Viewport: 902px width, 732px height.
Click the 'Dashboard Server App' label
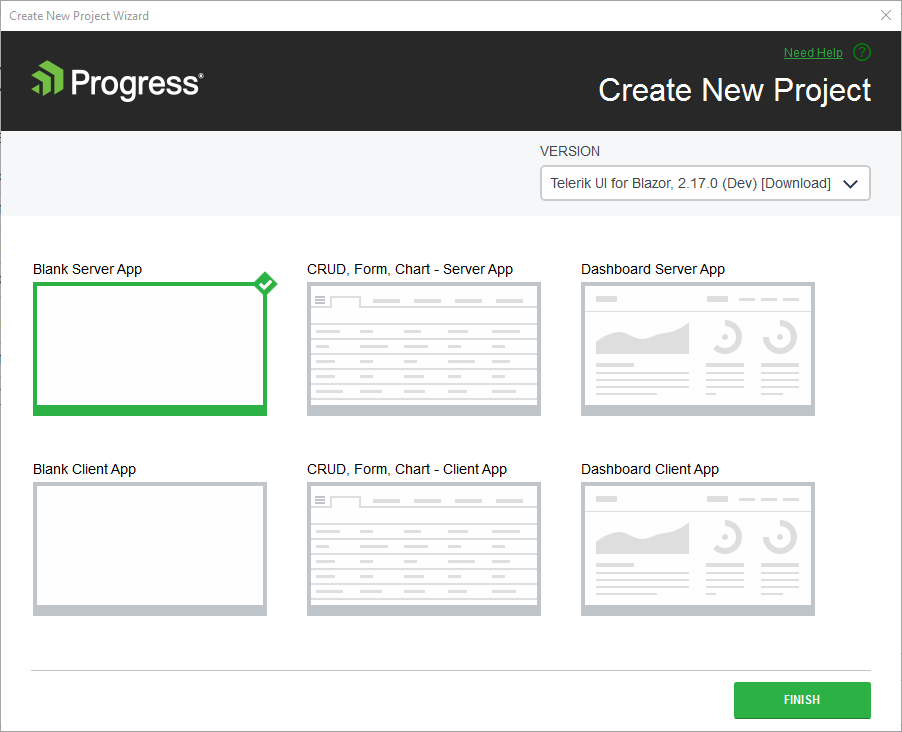[653, 269]
